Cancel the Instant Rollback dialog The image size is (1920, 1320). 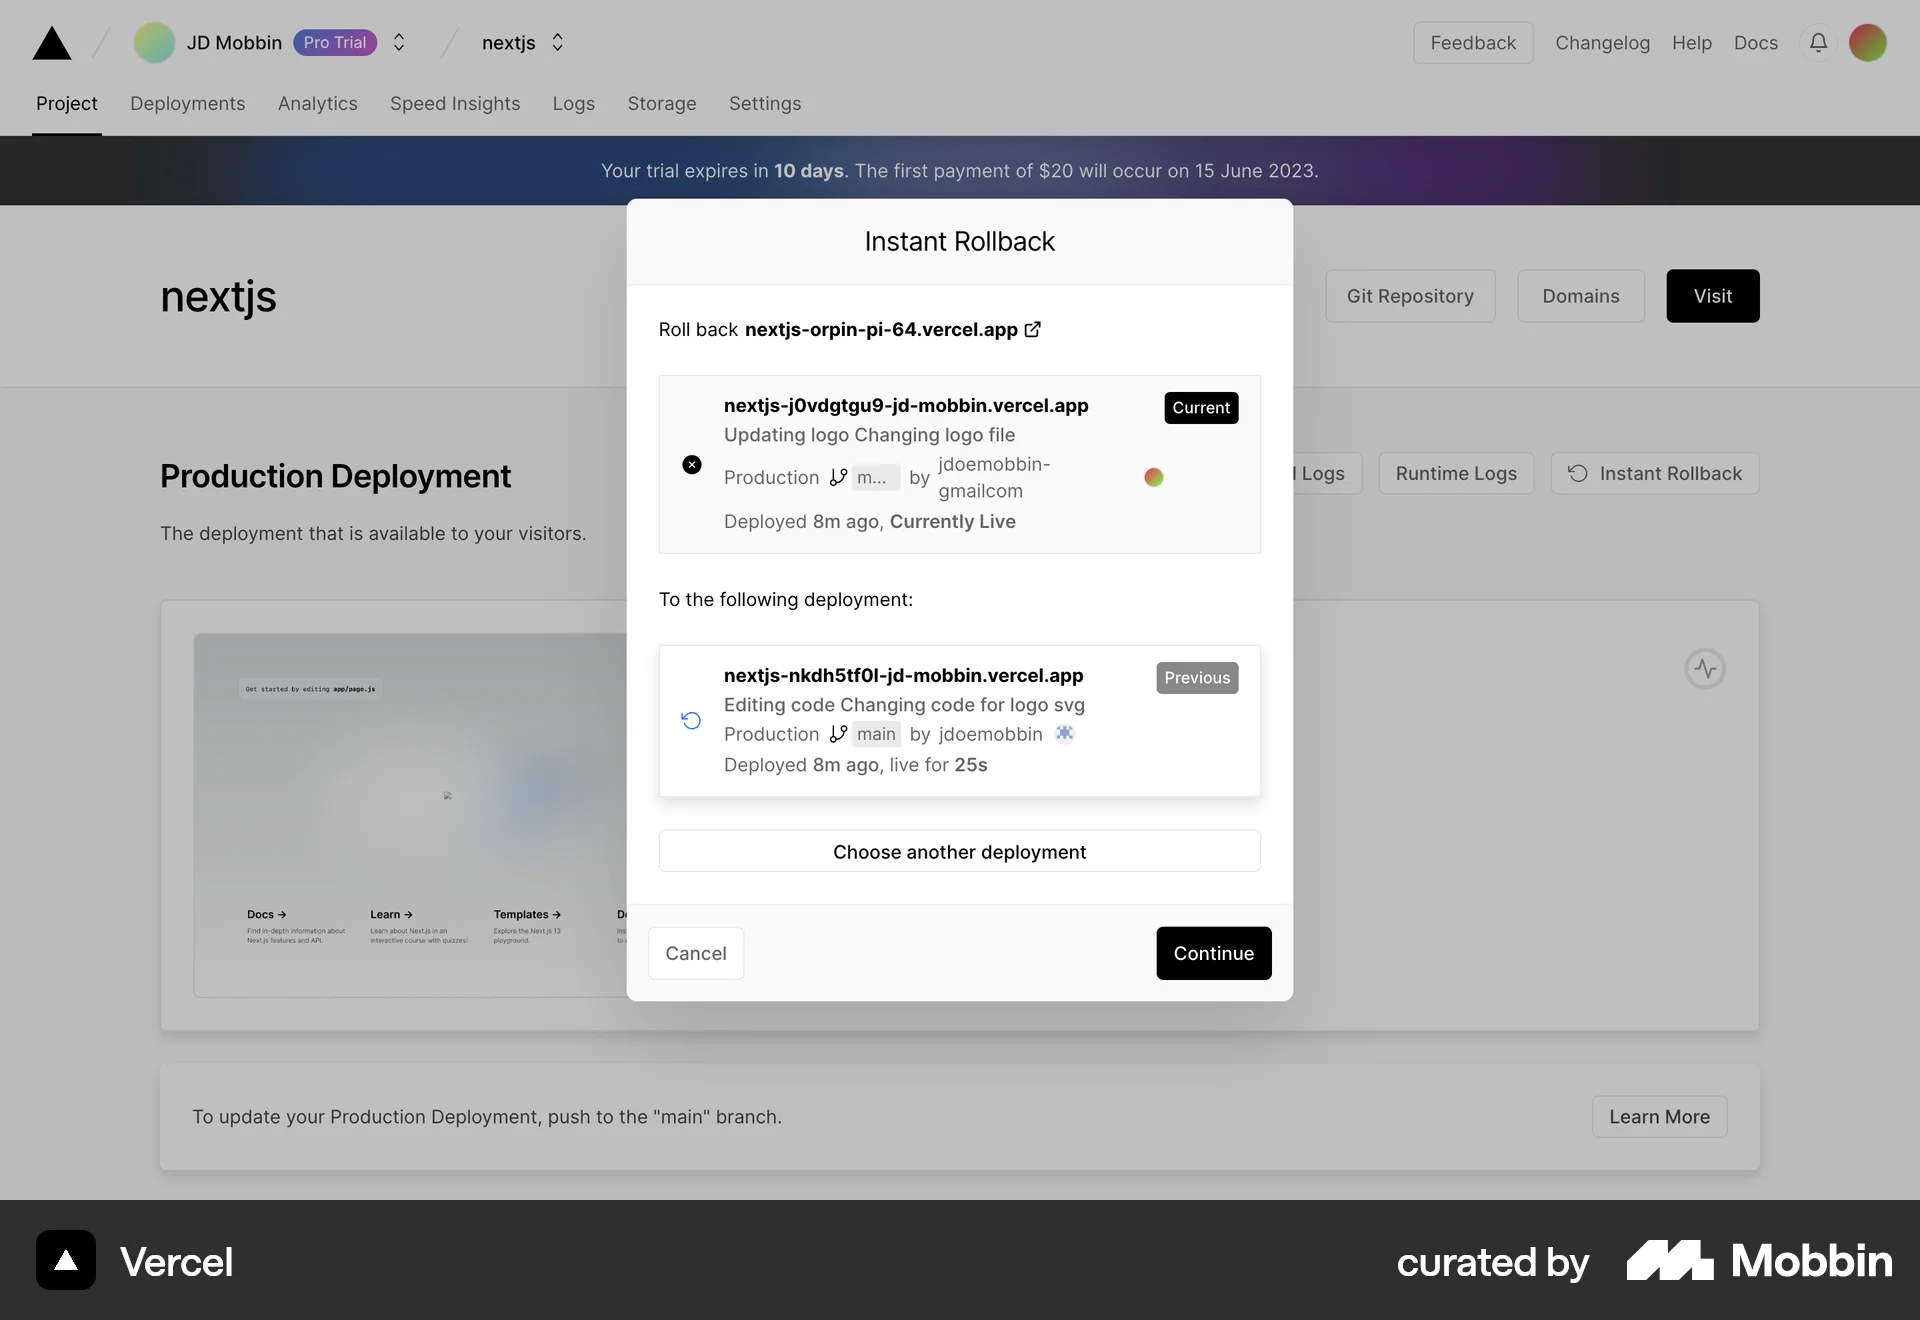pyautogui.click(x=696, y=953)
